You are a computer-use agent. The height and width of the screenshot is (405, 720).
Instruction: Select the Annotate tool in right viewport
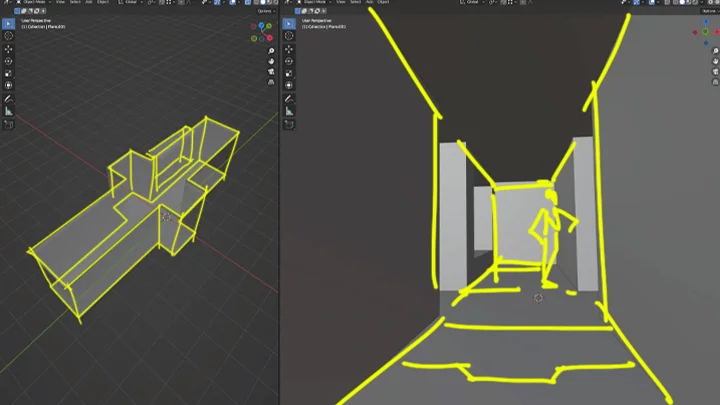pyautogui.click(x=289, y=99)
